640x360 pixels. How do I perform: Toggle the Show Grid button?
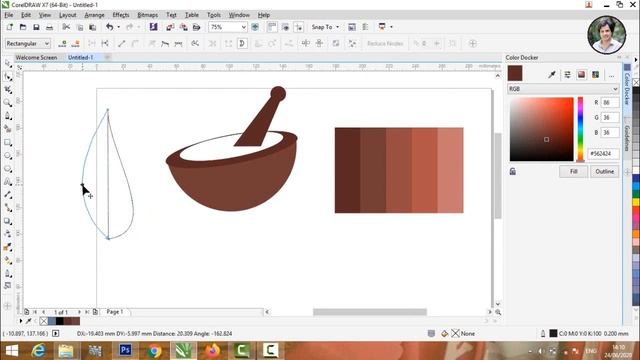[285, 27]
